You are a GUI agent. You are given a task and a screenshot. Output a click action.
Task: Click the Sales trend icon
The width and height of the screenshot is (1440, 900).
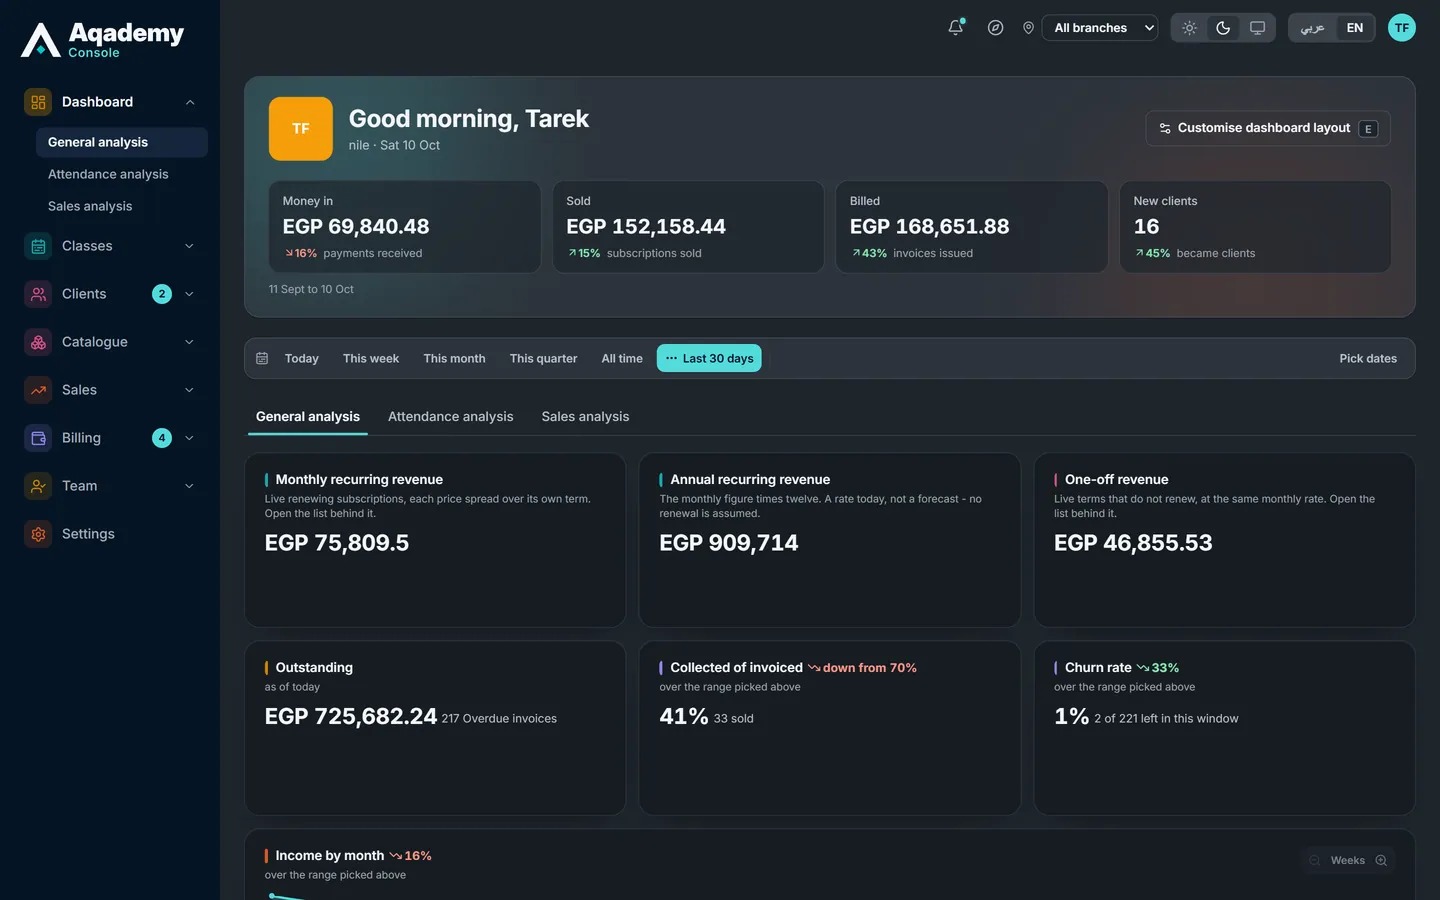38,390
